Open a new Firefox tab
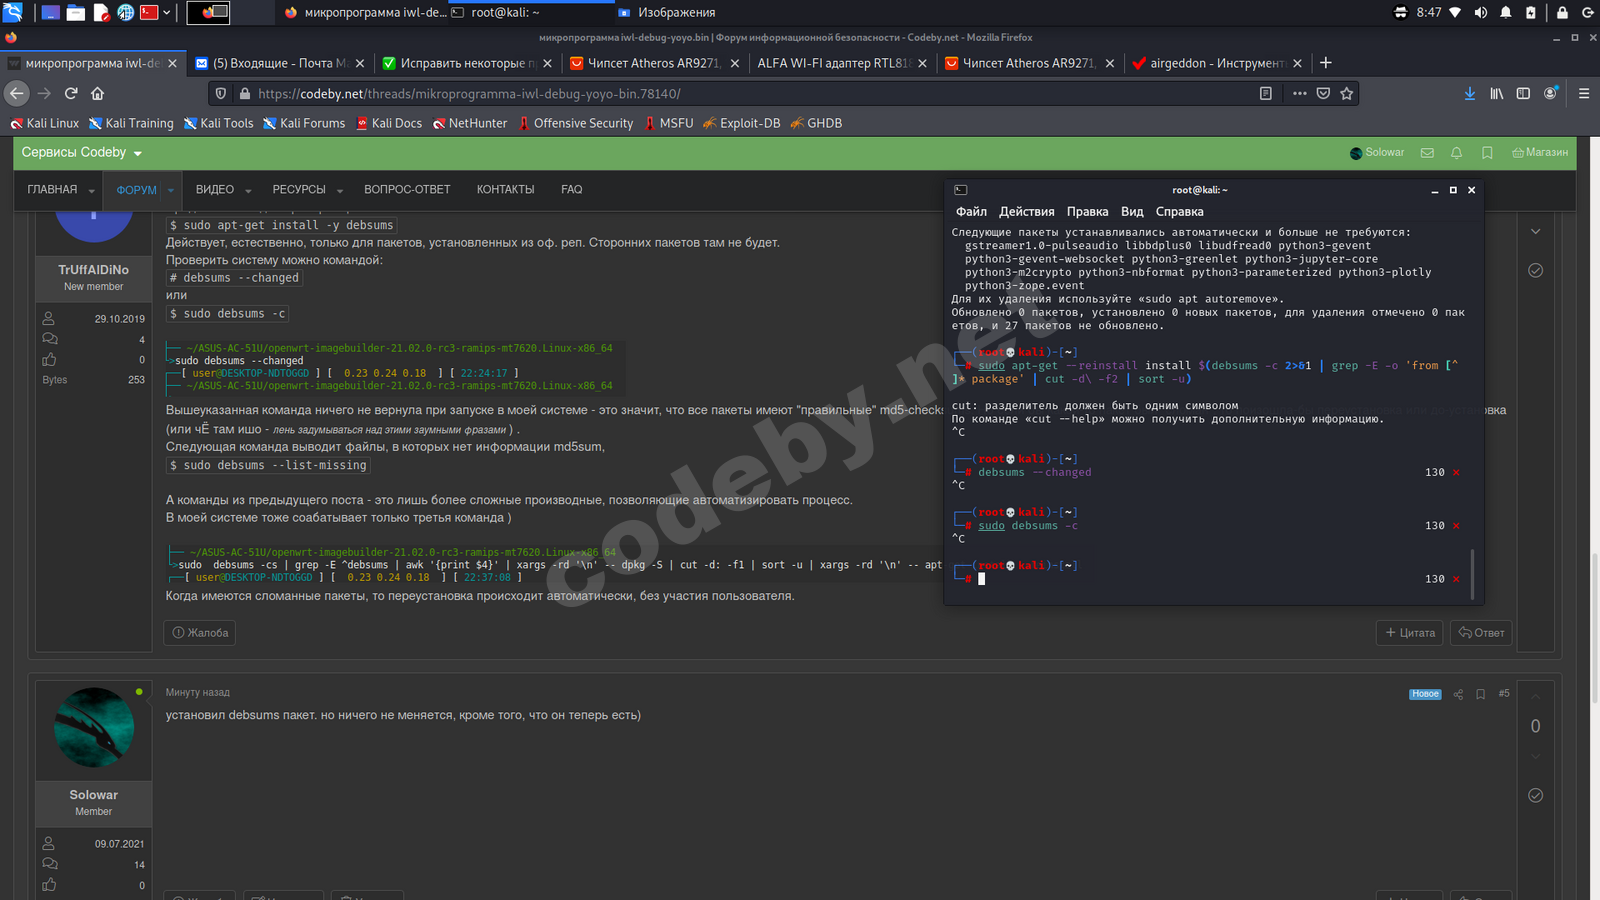This screenshot has width=1600, height=900. click(1326, 63)
